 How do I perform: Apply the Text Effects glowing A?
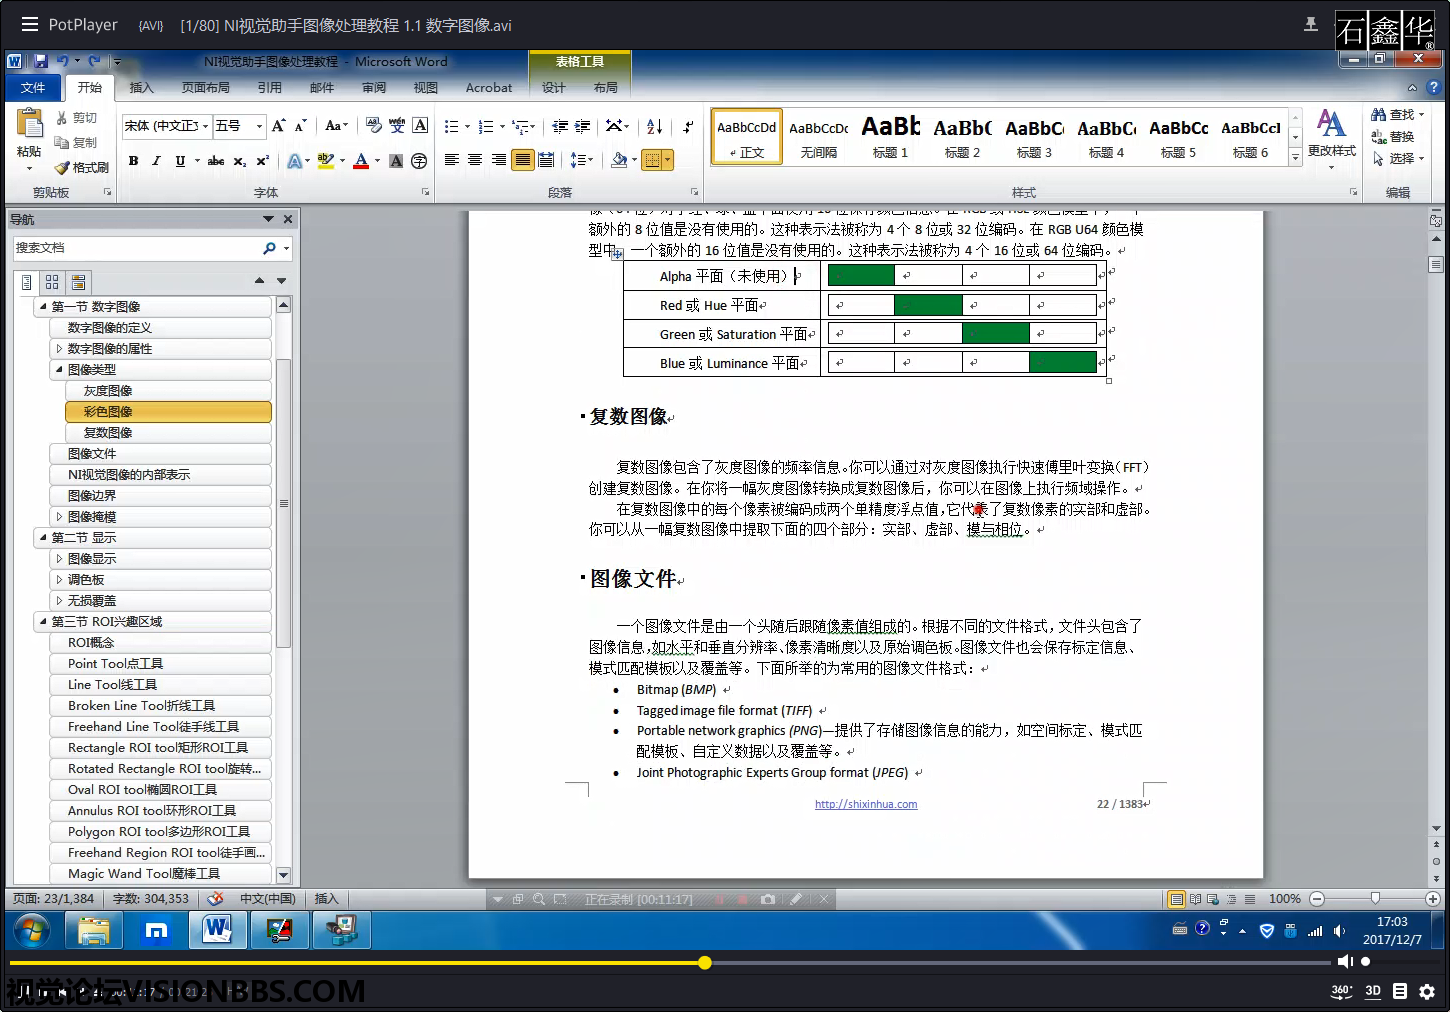[295, 161]
